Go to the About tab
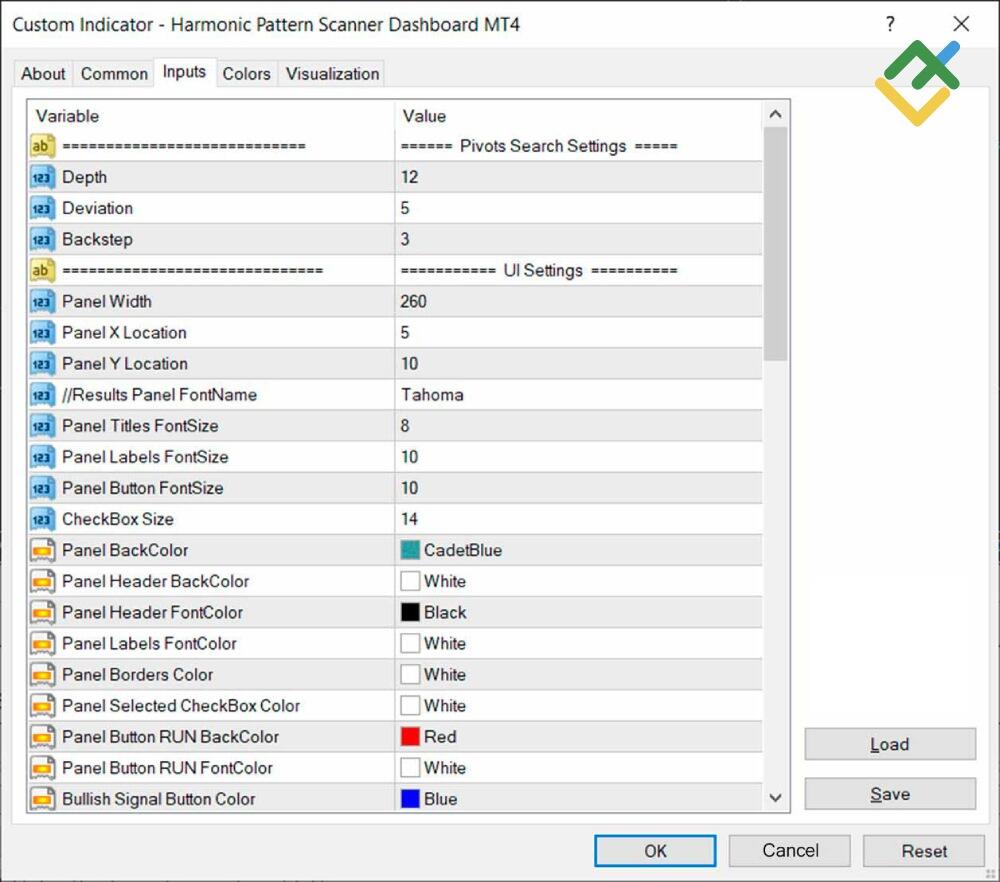Screen dimensions: 1000x882 pyautogui.click(x=43, y=74)
